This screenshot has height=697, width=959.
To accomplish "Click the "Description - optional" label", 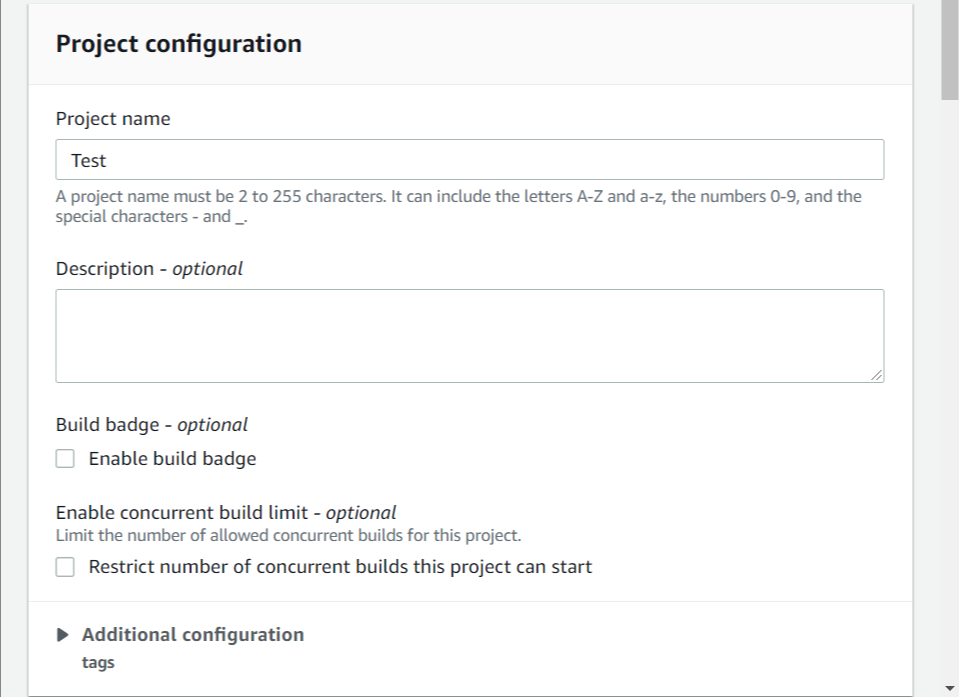I will click(x=149, y=269).
